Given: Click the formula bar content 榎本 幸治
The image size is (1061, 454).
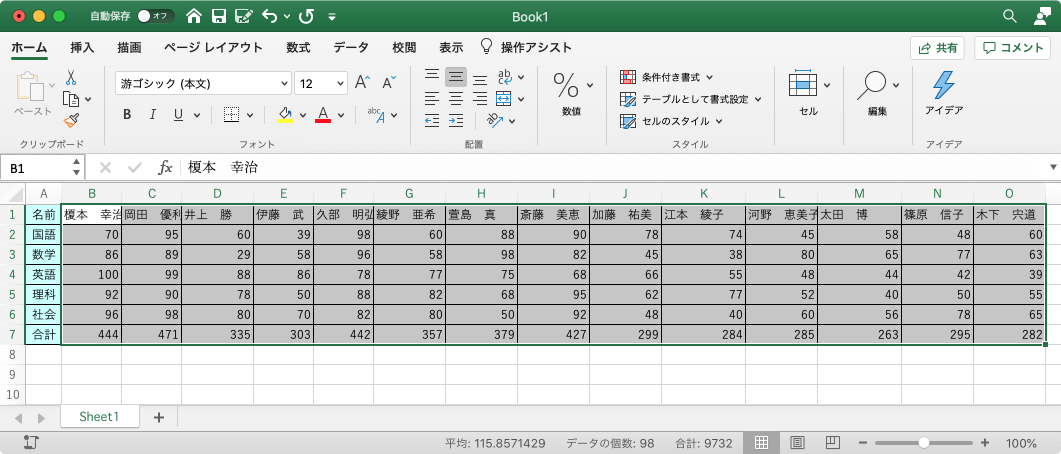Looking at the screenshot, I should (x=222, y=167).
